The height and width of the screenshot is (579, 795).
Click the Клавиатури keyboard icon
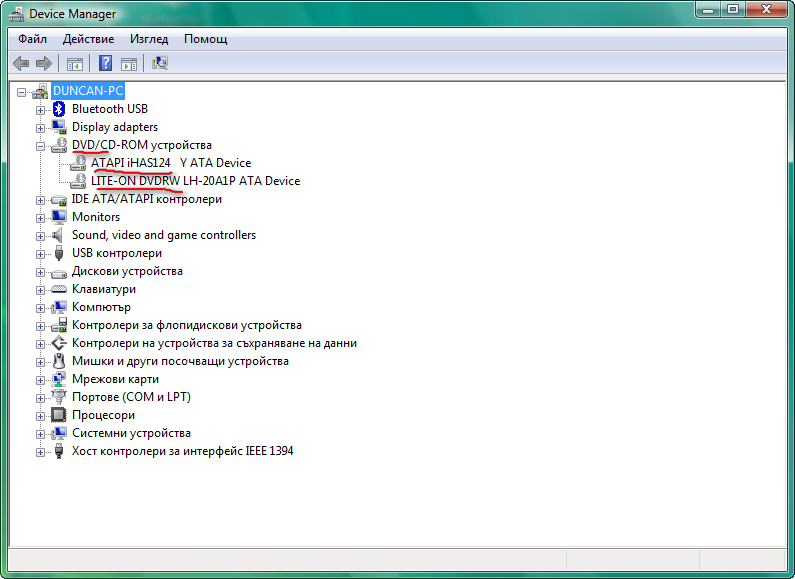59,290
